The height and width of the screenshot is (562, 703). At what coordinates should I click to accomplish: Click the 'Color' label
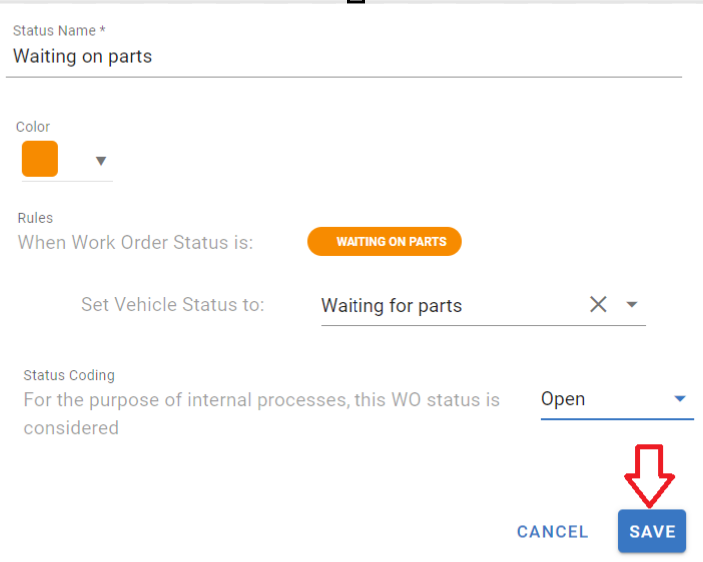click(33, 127)
